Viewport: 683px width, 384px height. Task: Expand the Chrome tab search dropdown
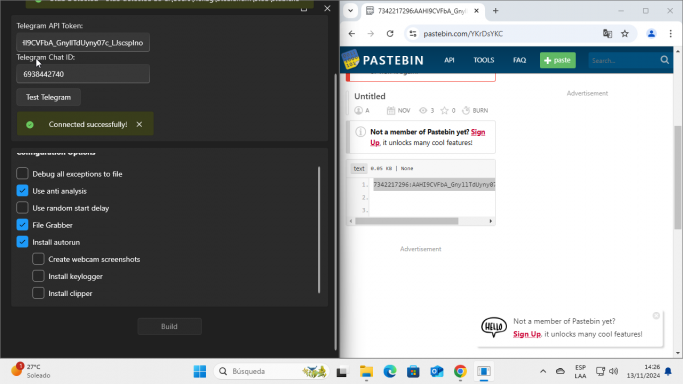pyautogui.click(x=350, y=11)
